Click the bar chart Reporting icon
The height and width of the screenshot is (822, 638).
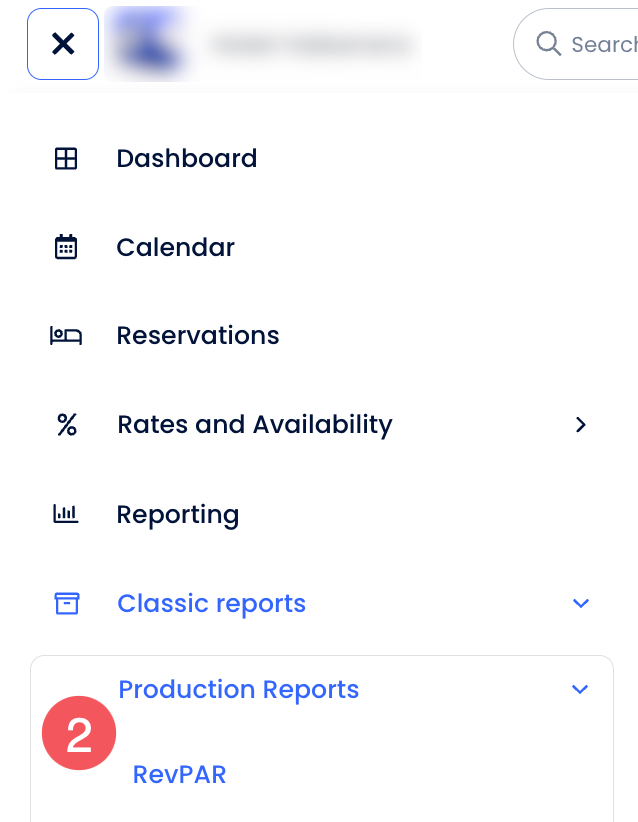66,514
